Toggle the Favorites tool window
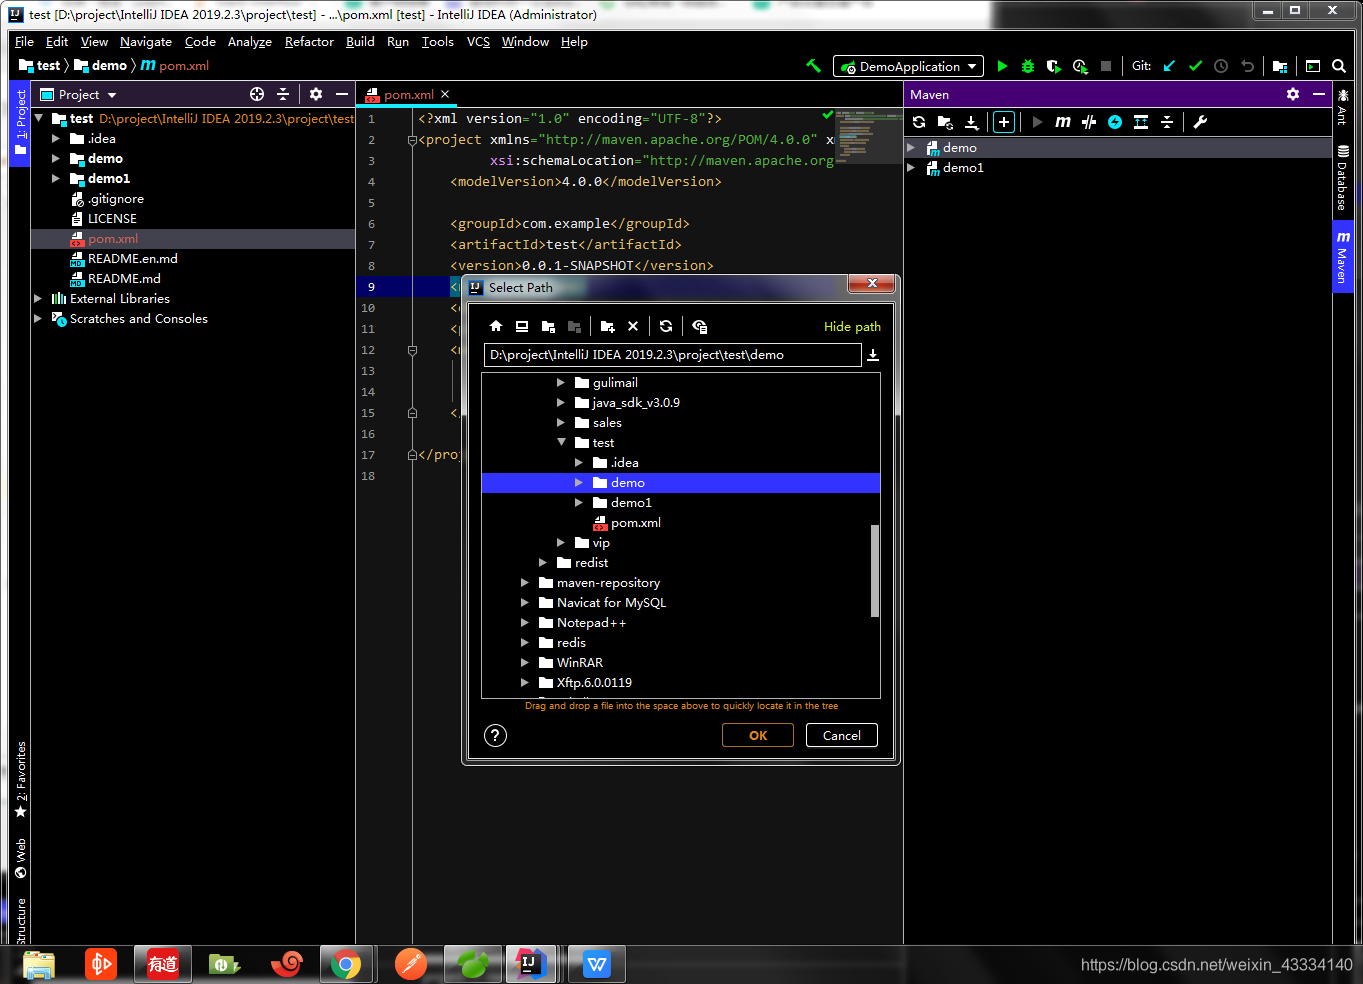The width and height of the screenshot is (1363, 984). coord(20,779)
